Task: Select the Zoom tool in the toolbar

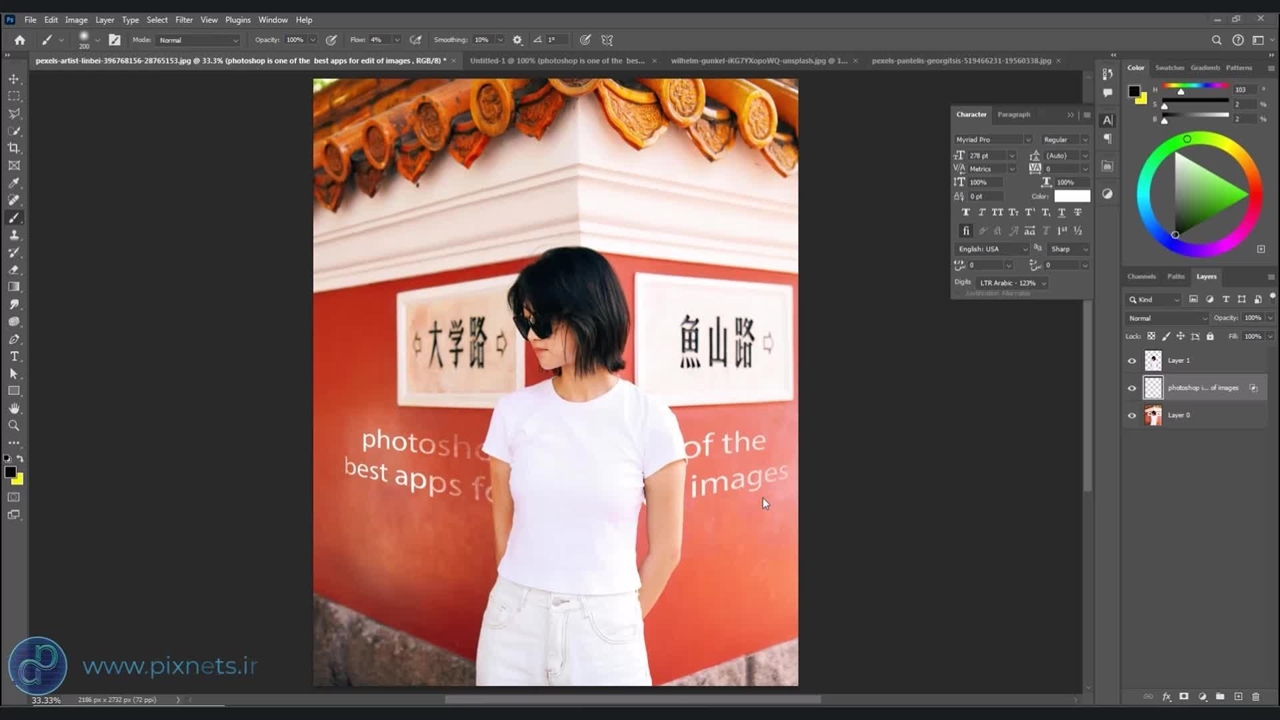Action: click(14, 425)
